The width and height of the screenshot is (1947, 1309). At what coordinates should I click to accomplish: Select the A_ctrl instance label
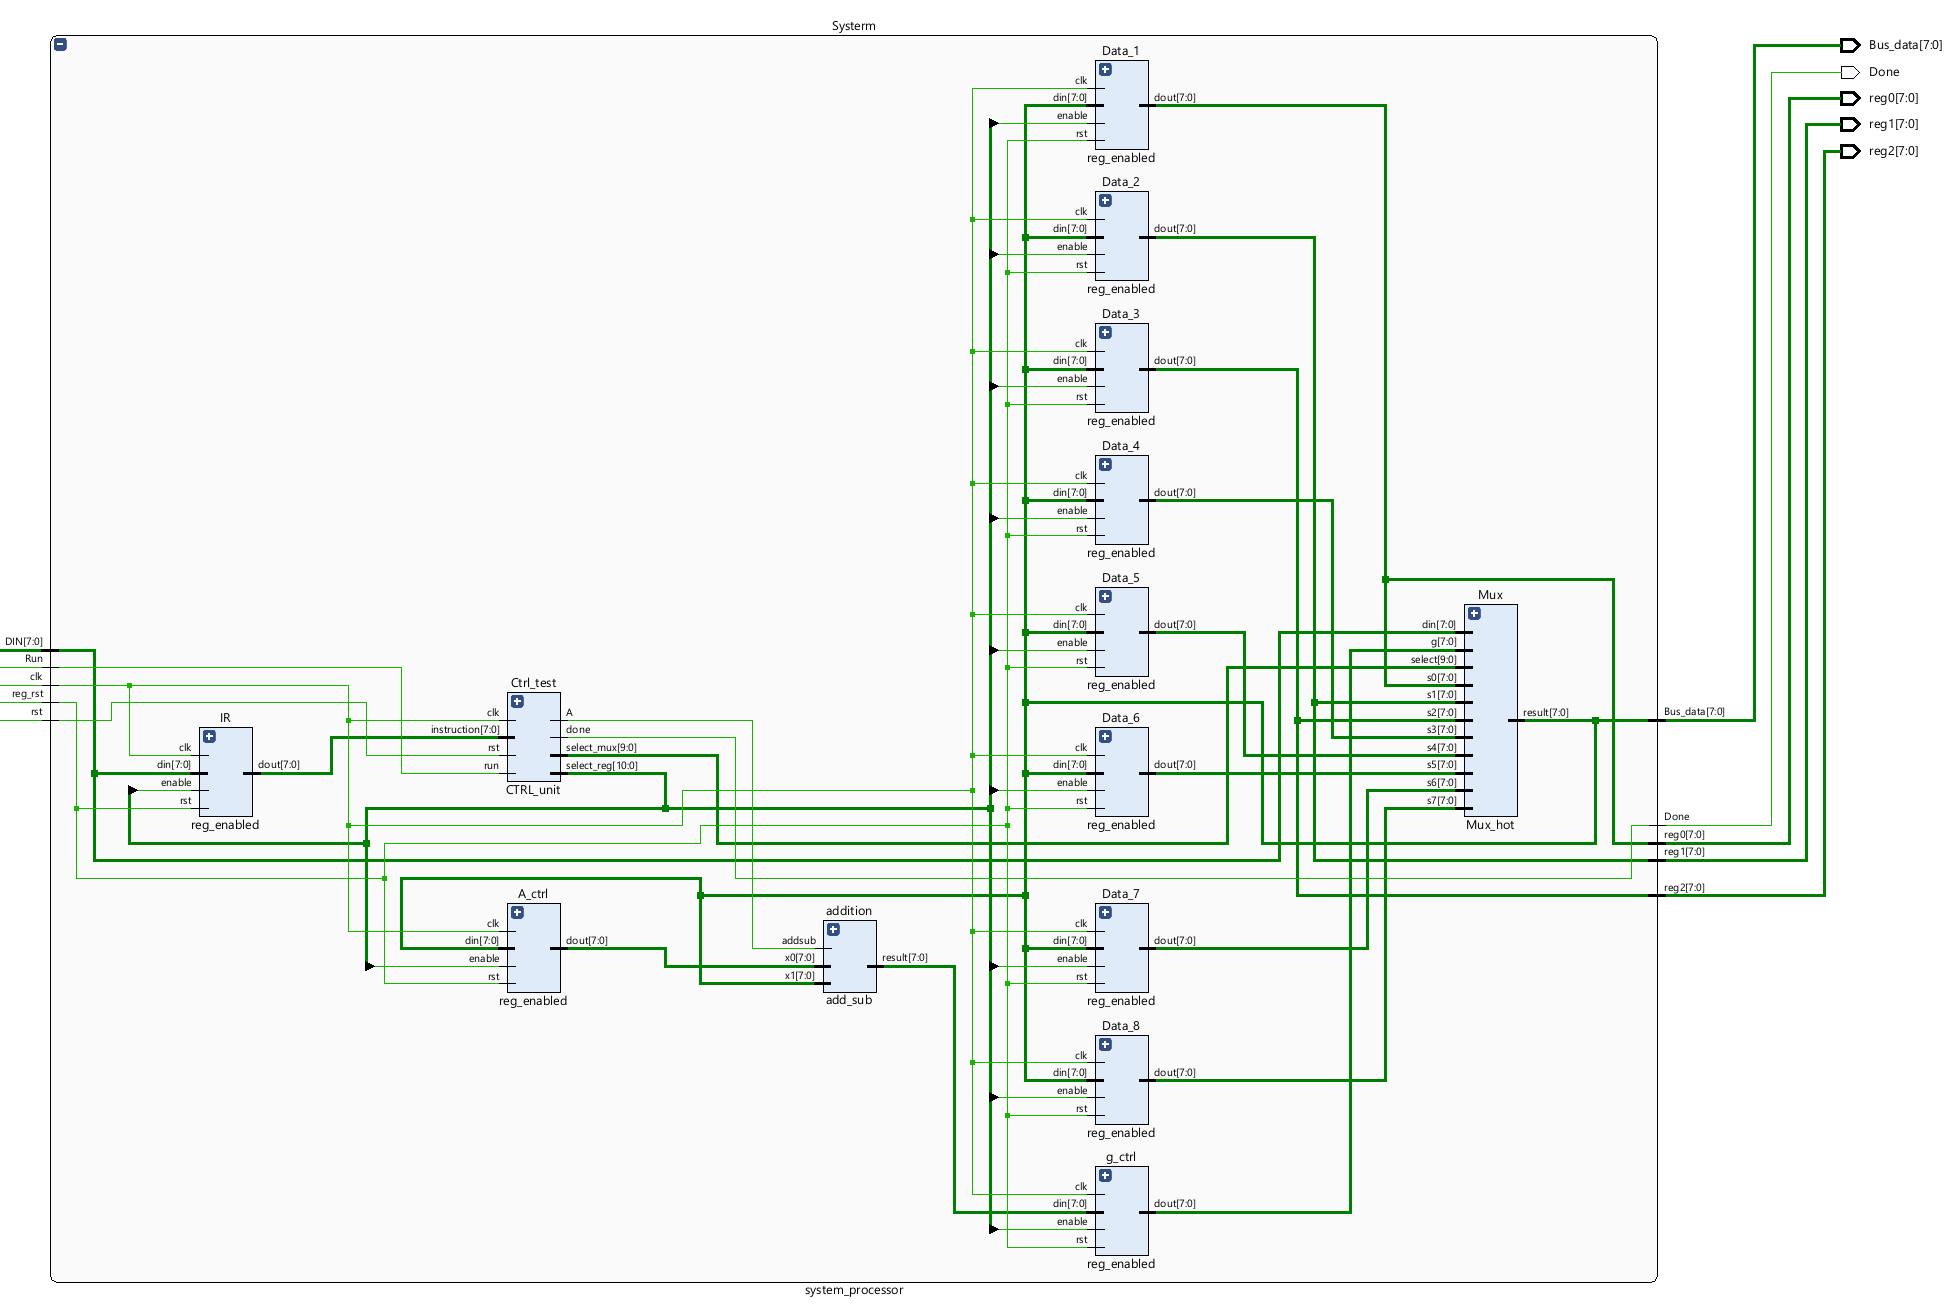coord(533,894)
